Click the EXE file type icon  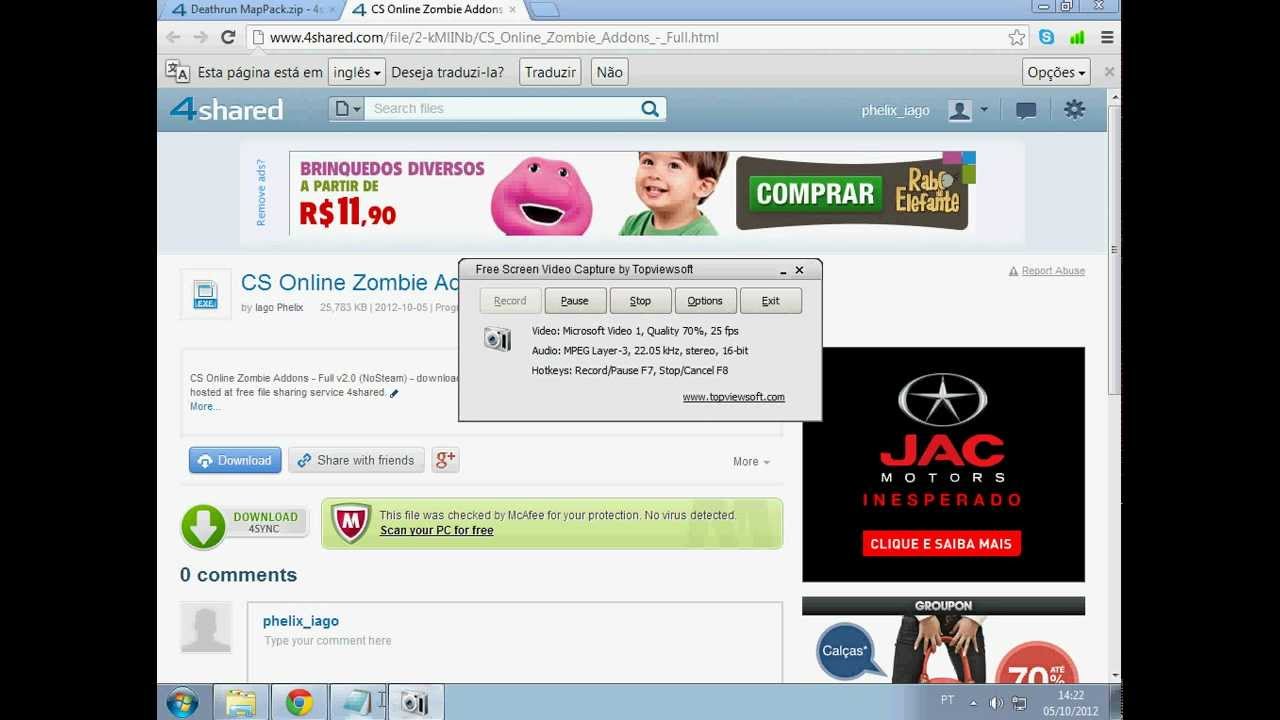click(205, 295)
